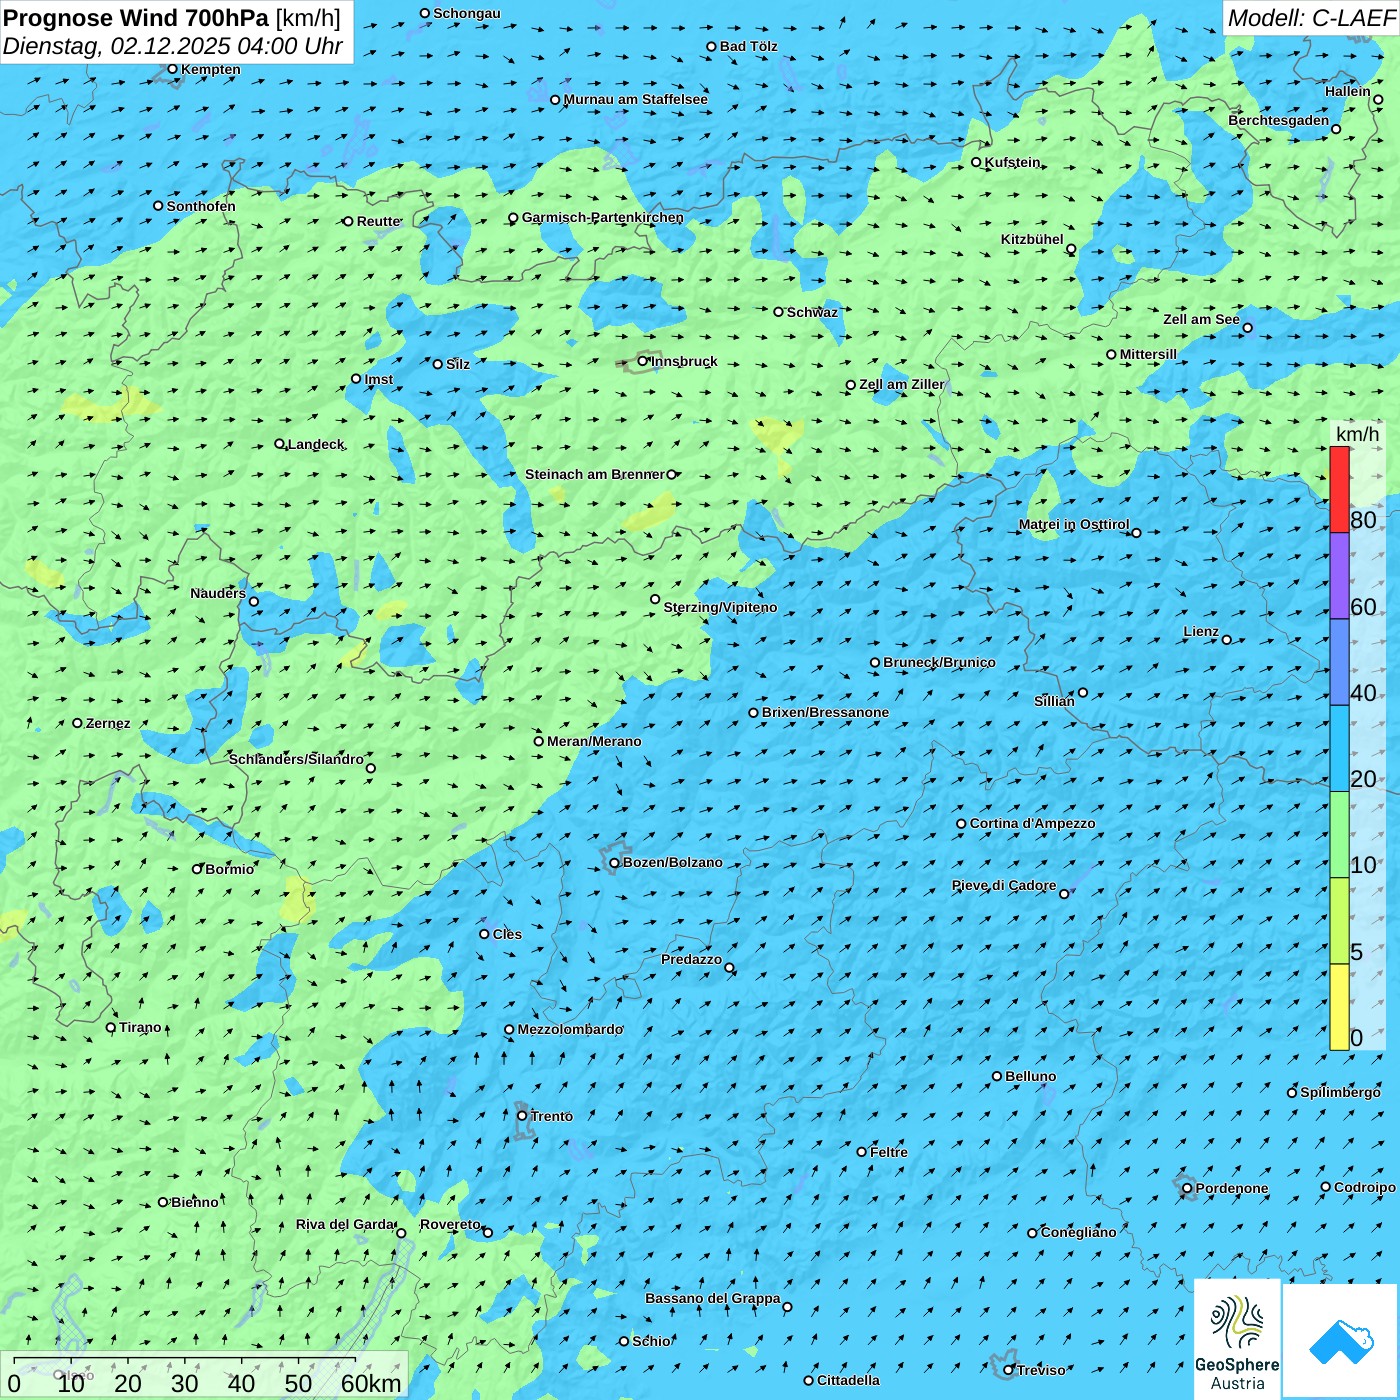Click the Lienz location dot
The height and width of the screenshot is (1400, 1400).
pos(1227,640)
